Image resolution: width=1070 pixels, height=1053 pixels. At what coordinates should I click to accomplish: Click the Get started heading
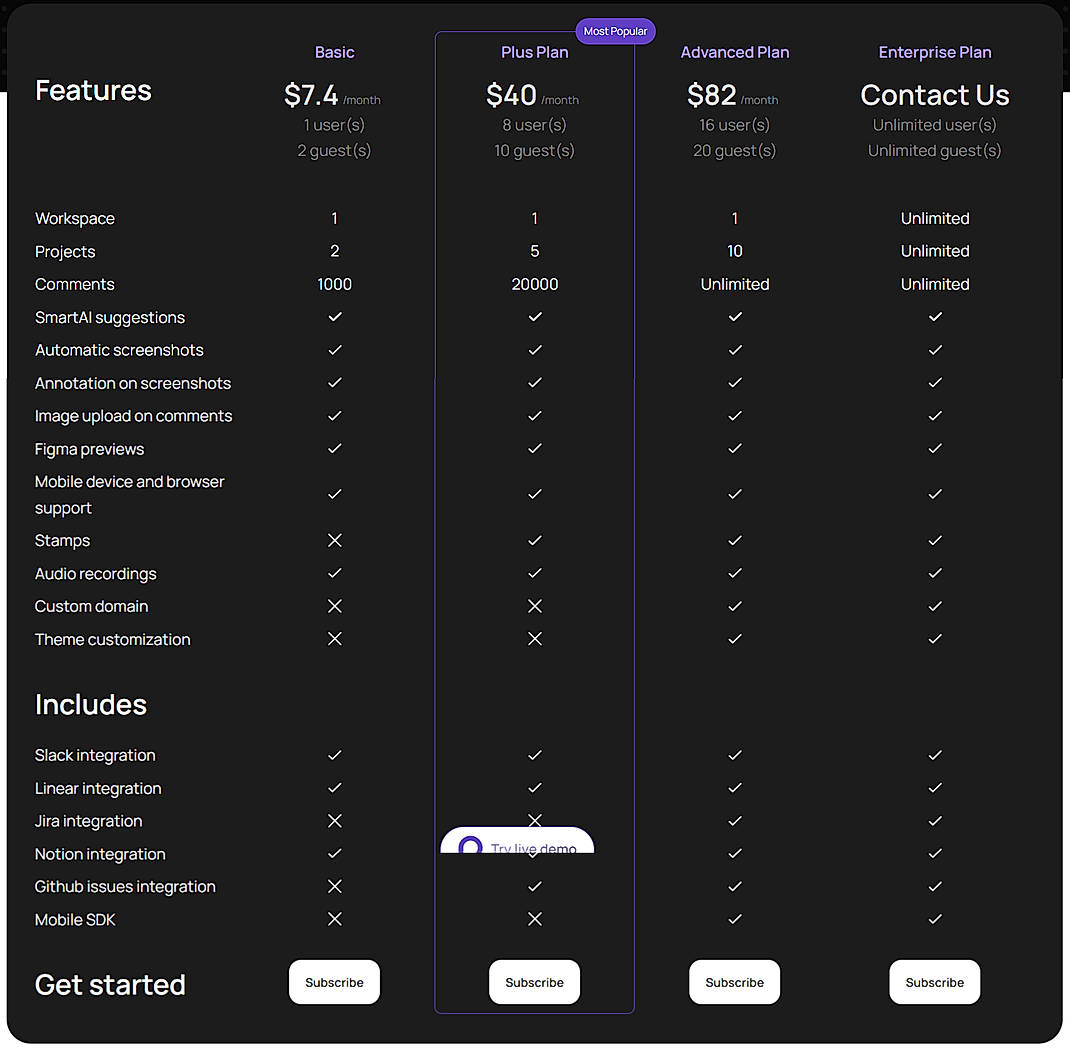pos(110,985)
